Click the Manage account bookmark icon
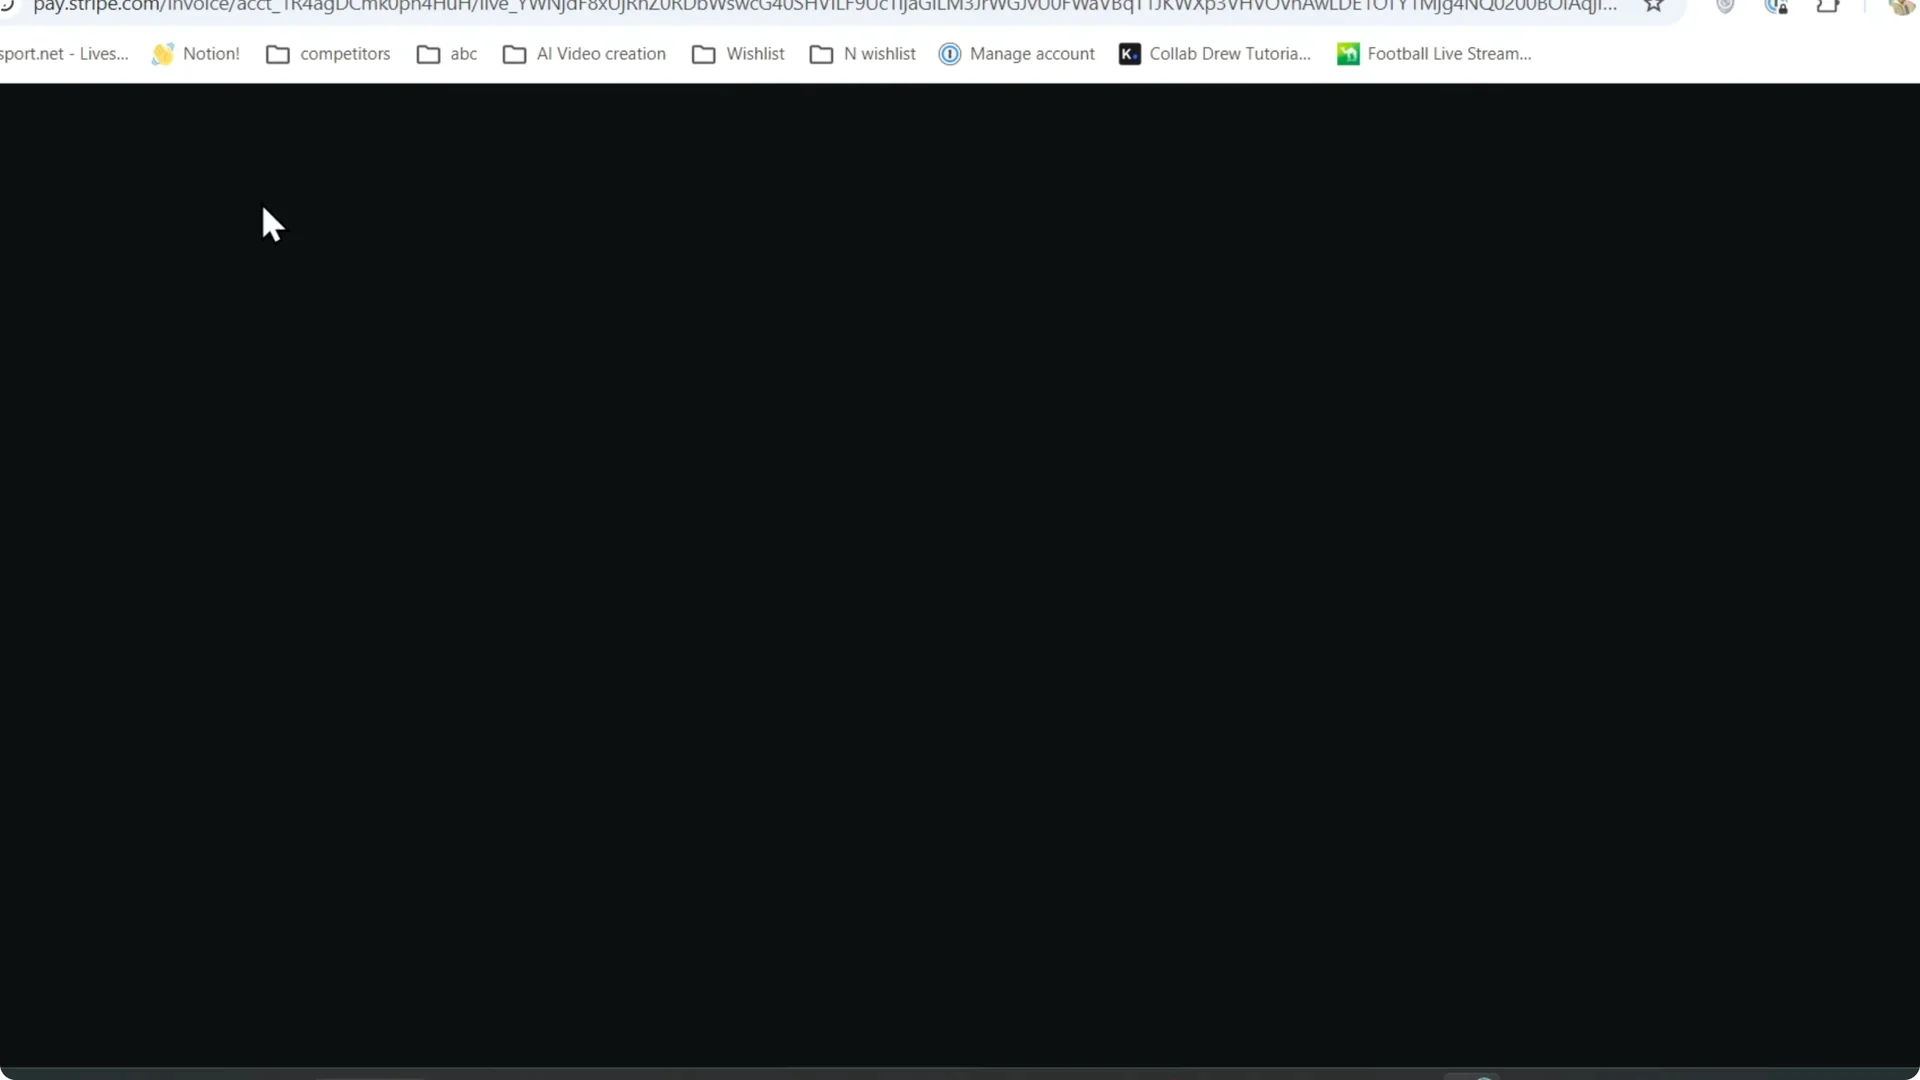This screenshot has width=1920, height=1080. click(x=948, y=53)
